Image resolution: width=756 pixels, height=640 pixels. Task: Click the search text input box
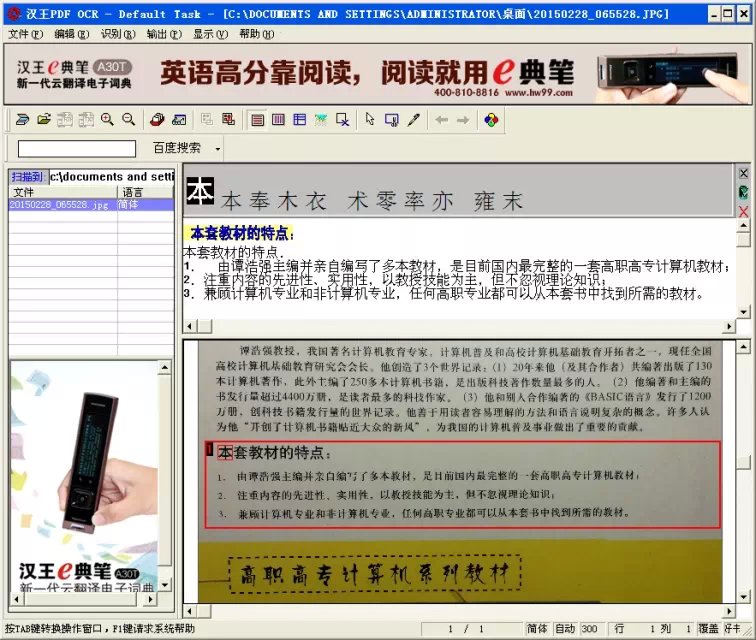point(76,148)
